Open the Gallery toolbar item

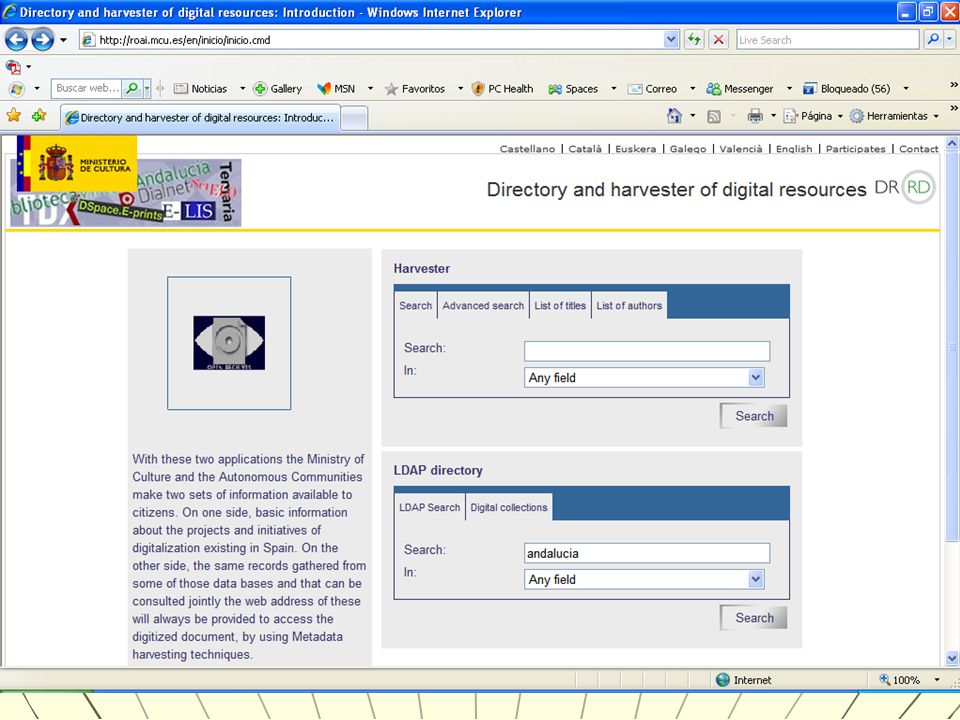(277, 89)
